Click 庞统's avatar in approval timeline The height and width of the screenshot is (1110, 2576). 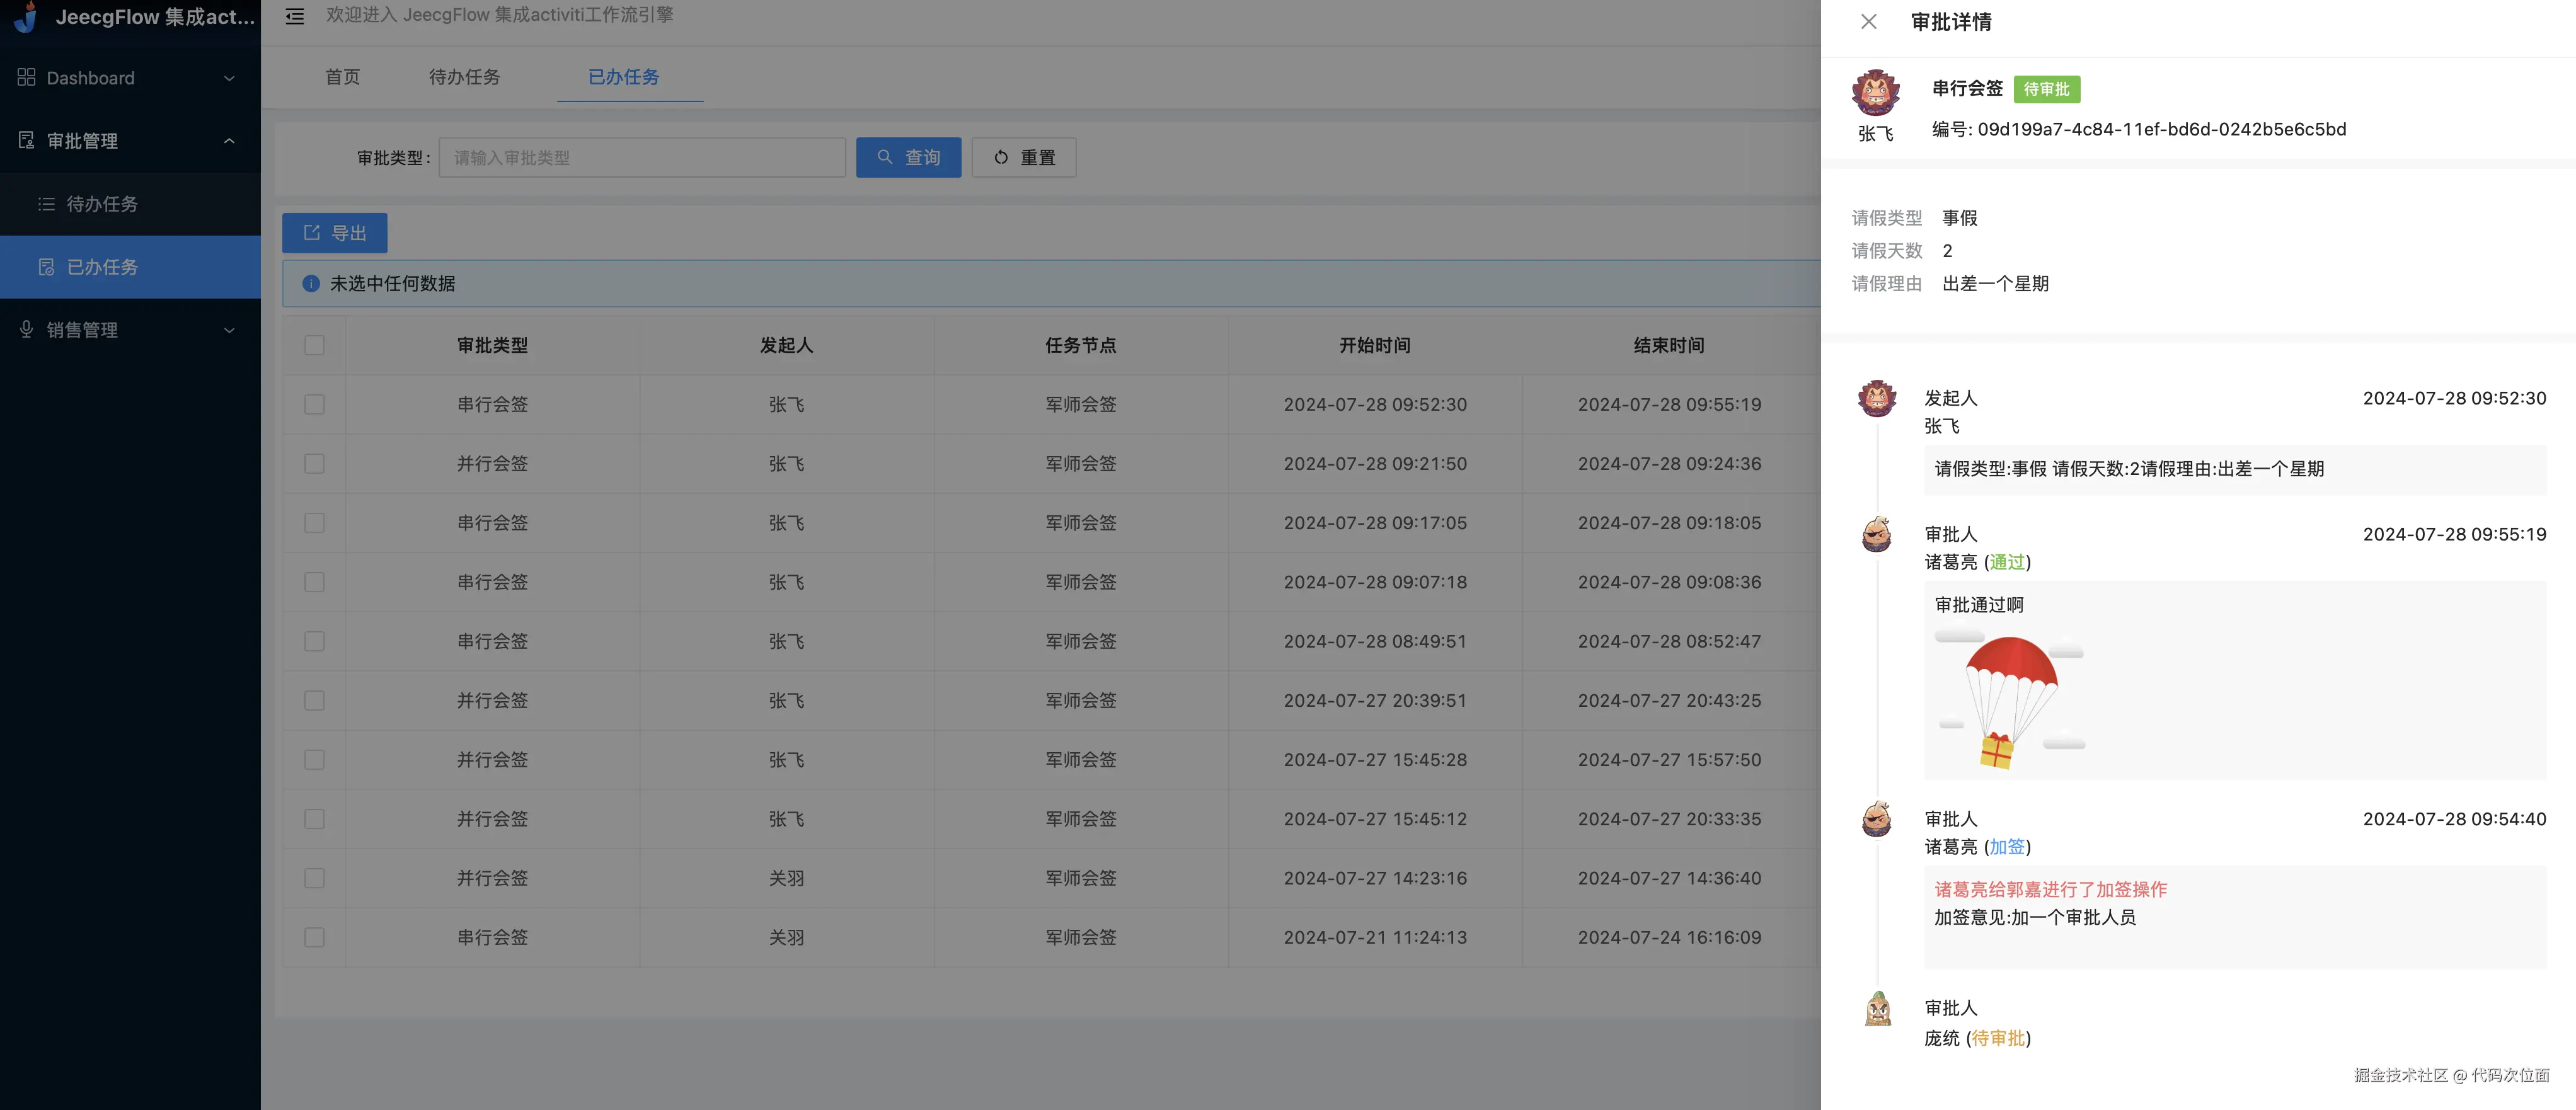coord(1878,1009)
